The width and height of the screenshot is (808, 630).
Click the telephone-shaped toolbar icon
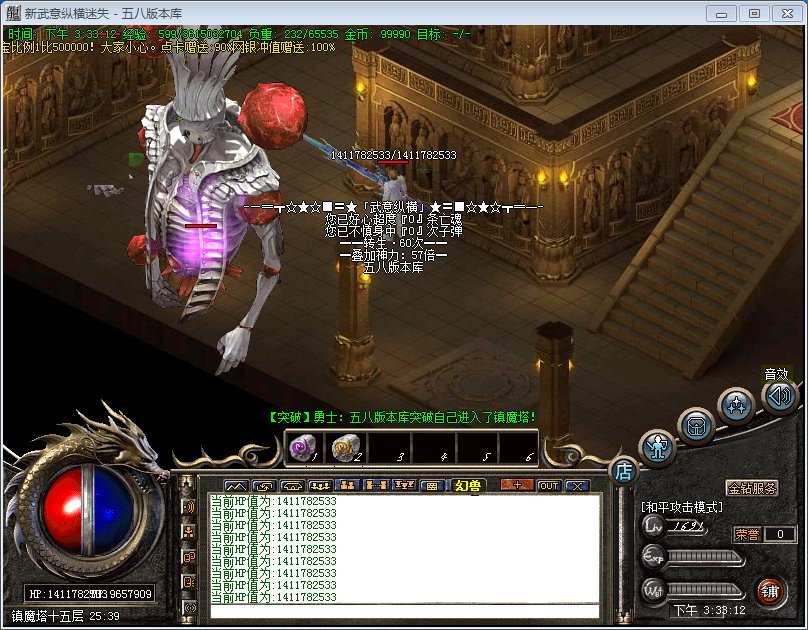click(292, 486)
